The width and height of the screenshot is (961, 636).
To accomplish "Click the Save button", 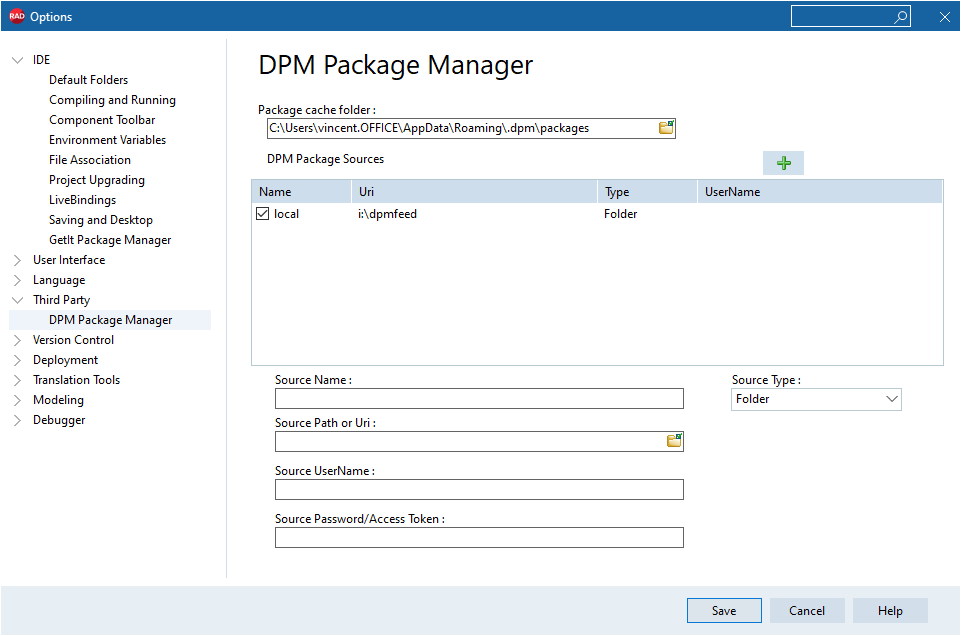I will coord(724,611).
